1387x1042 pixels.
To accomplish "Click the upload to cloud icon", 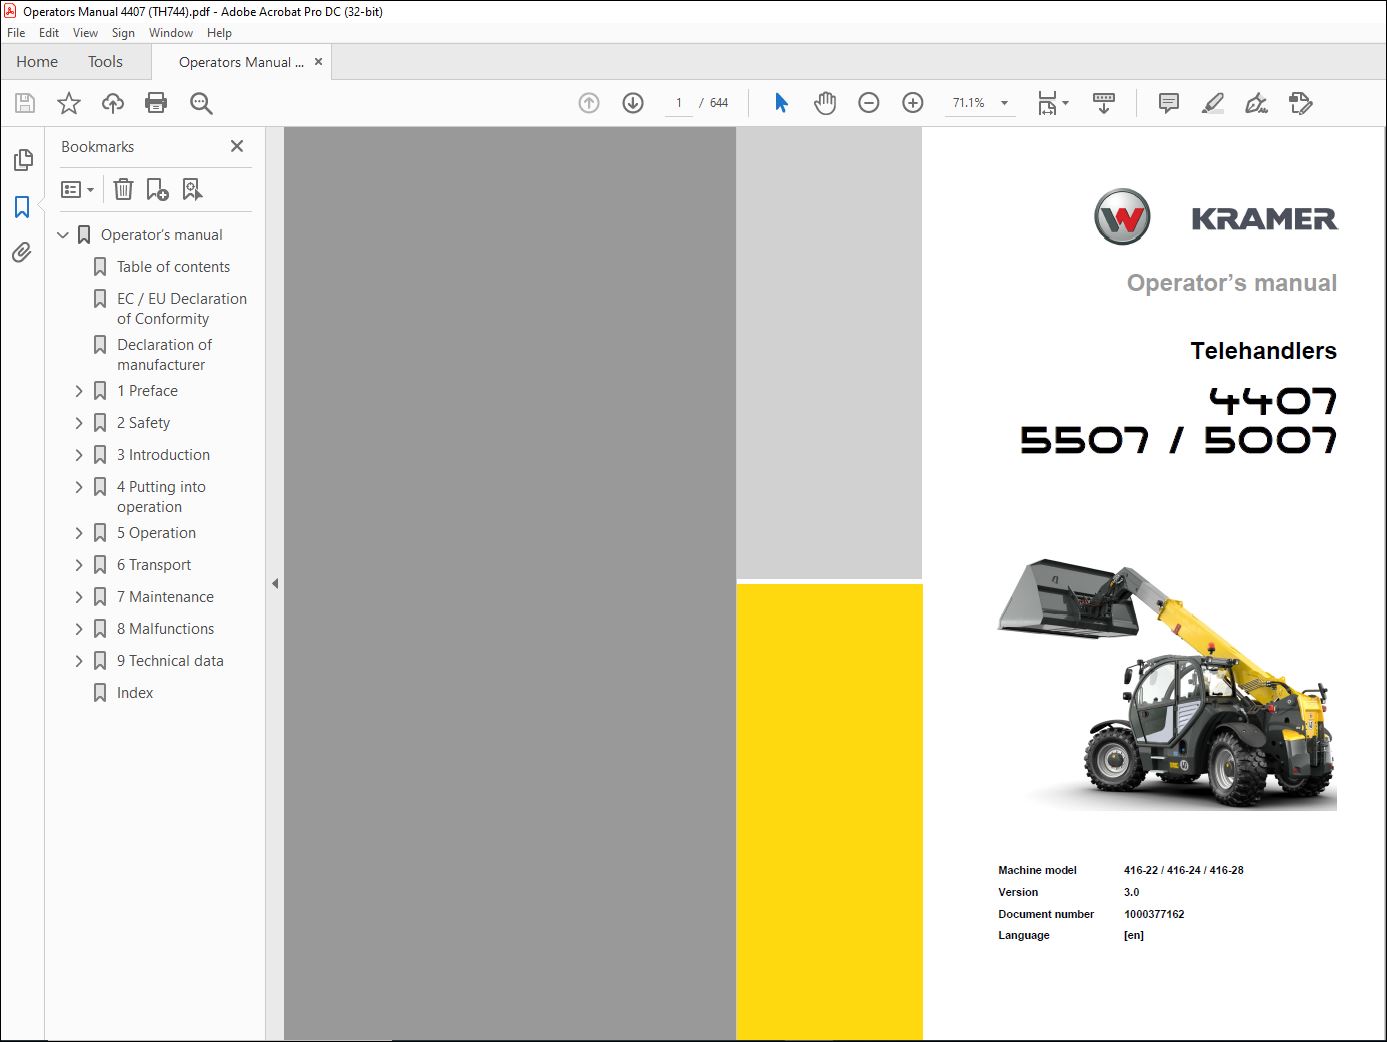I will coord(113,103).
